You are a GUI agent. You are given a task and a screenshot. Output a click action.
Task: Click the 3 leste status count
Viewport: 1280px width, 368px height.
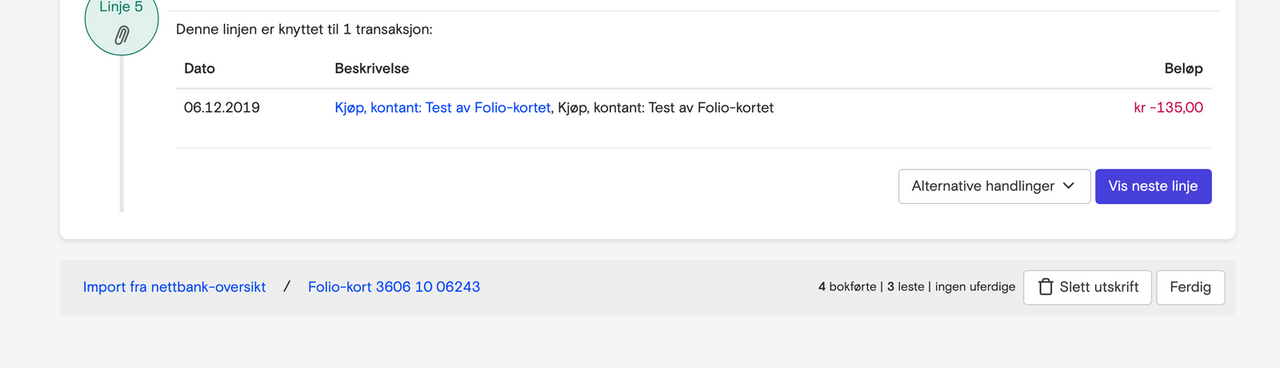point(906,287)
